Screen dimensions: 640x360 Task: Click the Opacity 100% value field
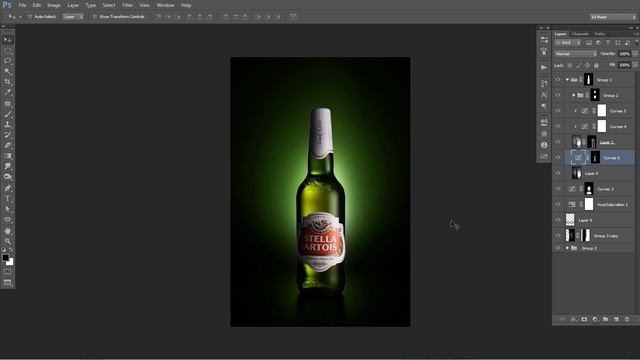[624, 54]
